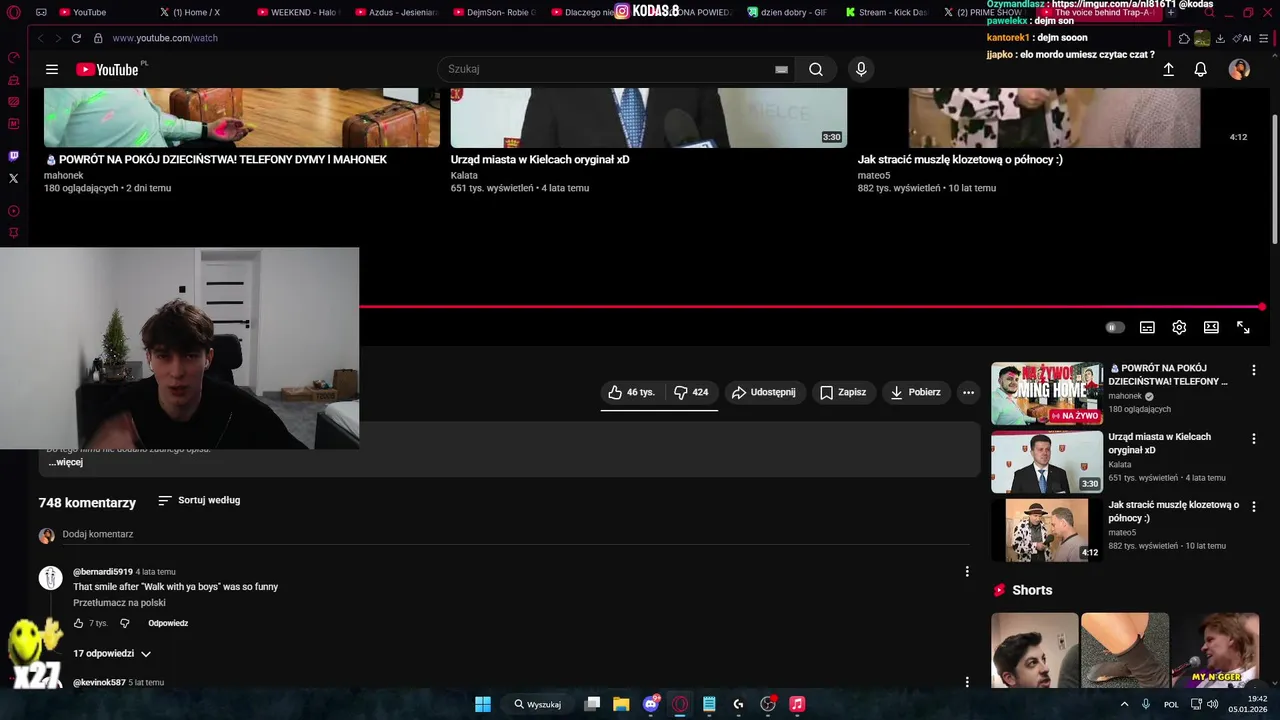
Task: Switch to the WEEKEND - Halo tab
Action: (x=298, y=12)
